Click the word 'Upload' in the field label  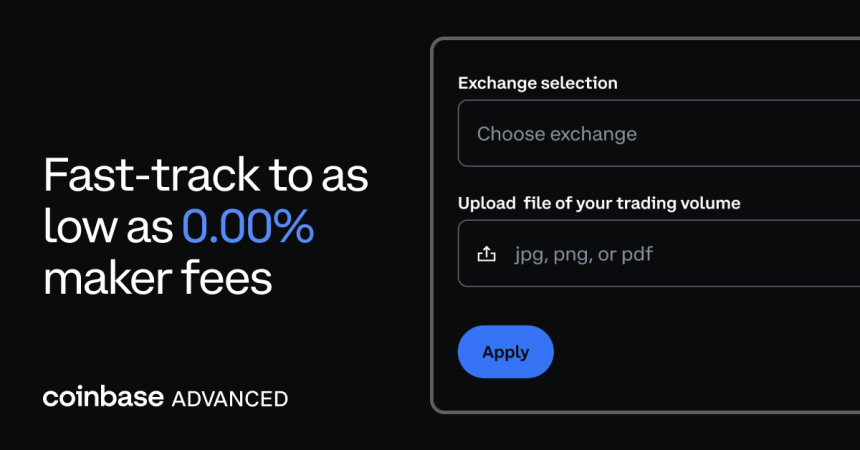click(x=485, y=203)
